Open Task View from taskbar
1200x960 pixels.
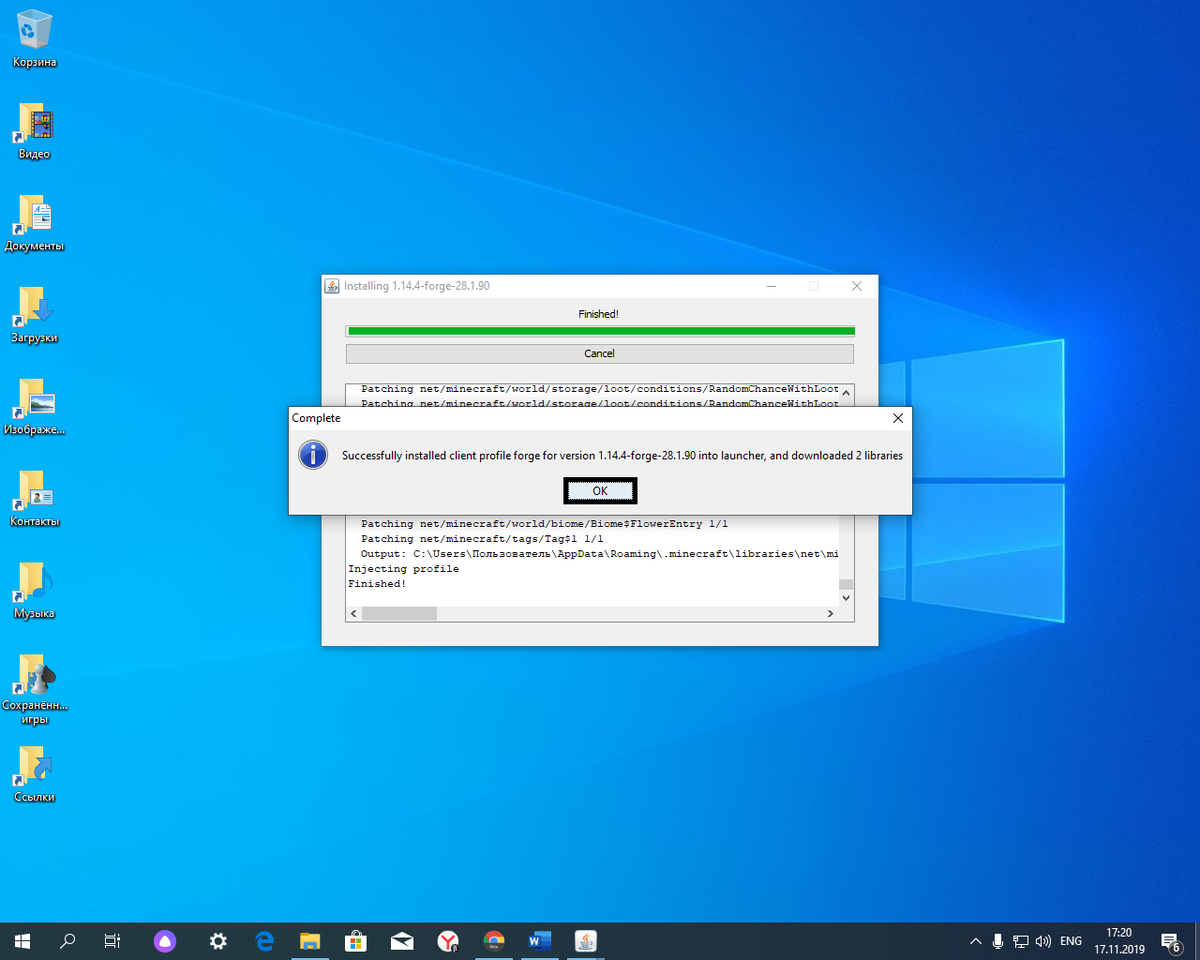coord(113,941)
